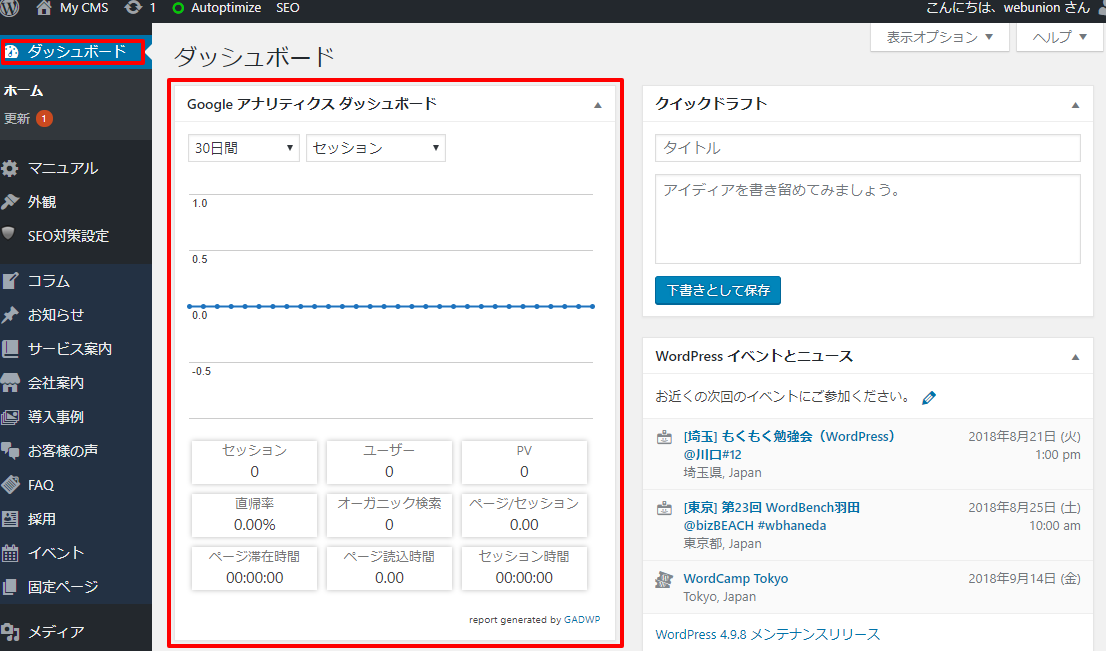
Task: Click the 導入事例 images icon
Action: pos(10,417)
